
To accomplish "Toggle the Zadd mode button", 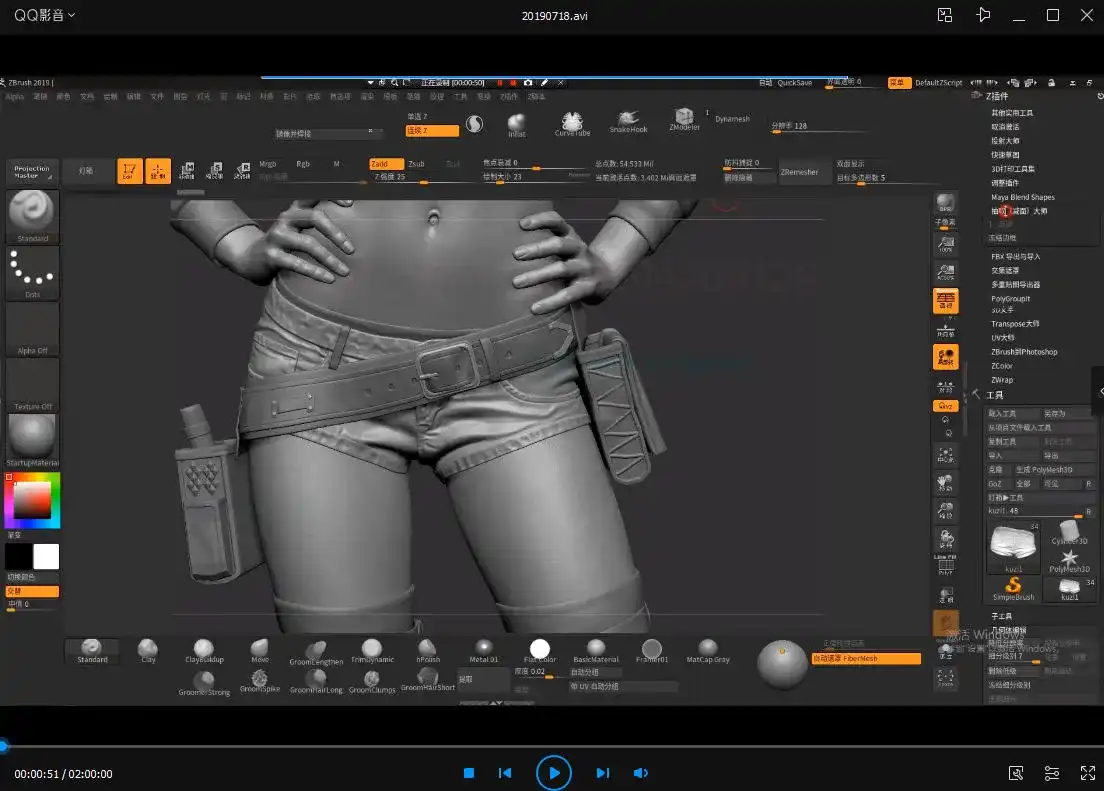I will point(385,164).
